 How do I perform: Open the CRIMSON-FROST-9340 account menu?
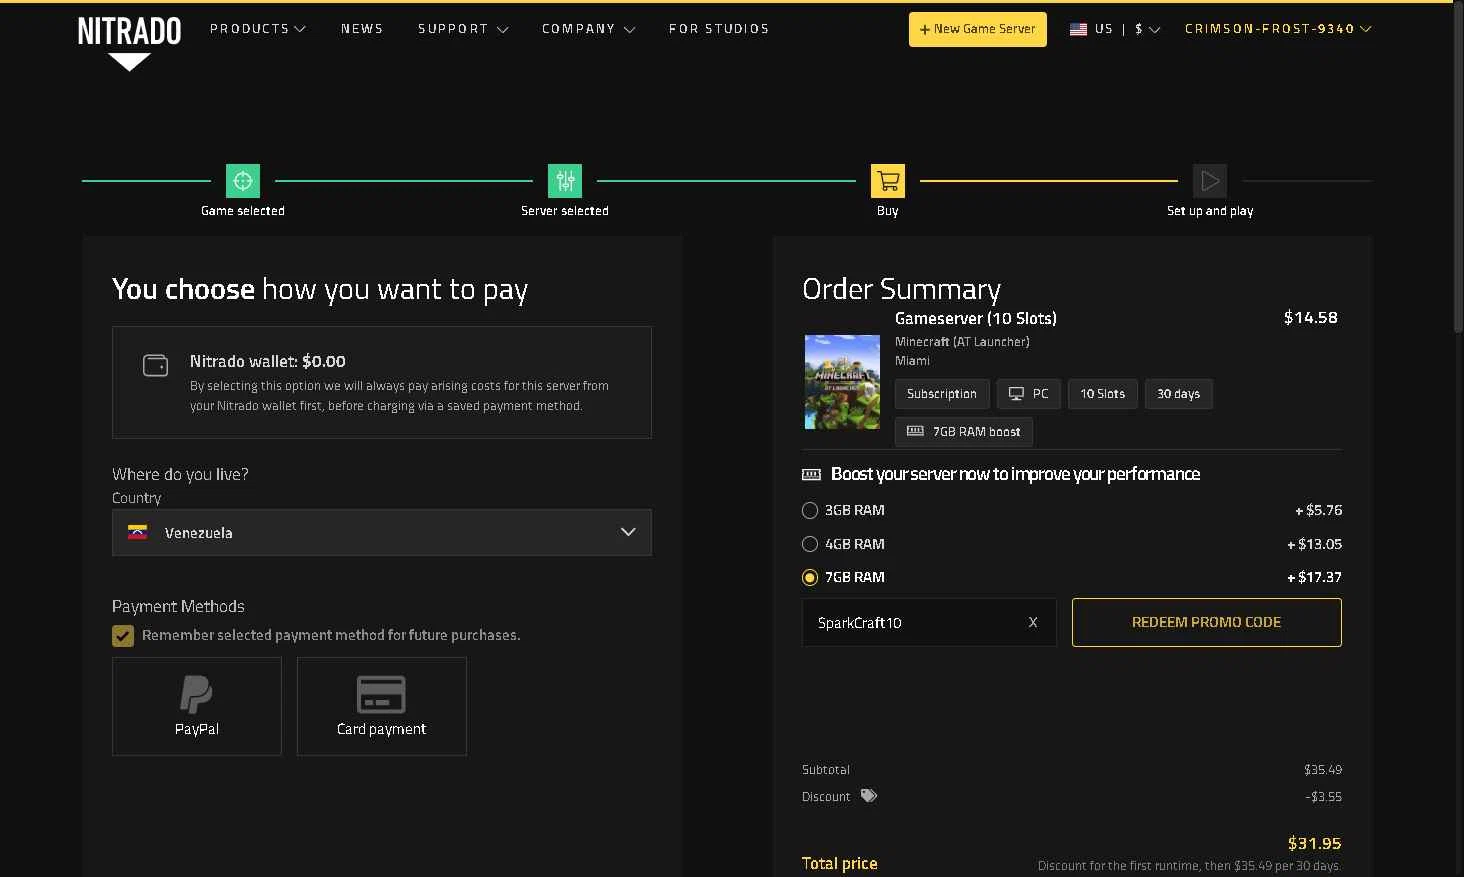click(x=1278, y=29)
